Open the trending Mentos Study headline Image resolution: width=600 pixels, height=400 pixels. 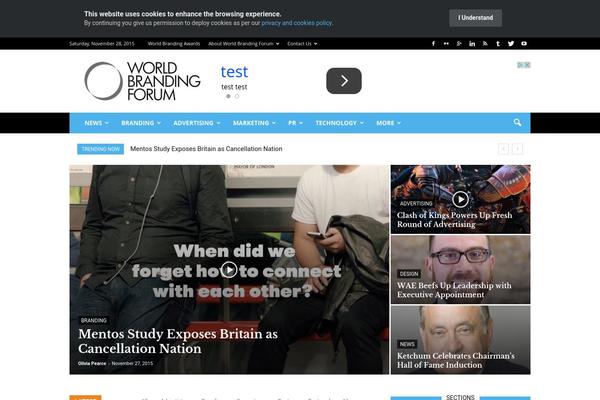tap(206, 149)
